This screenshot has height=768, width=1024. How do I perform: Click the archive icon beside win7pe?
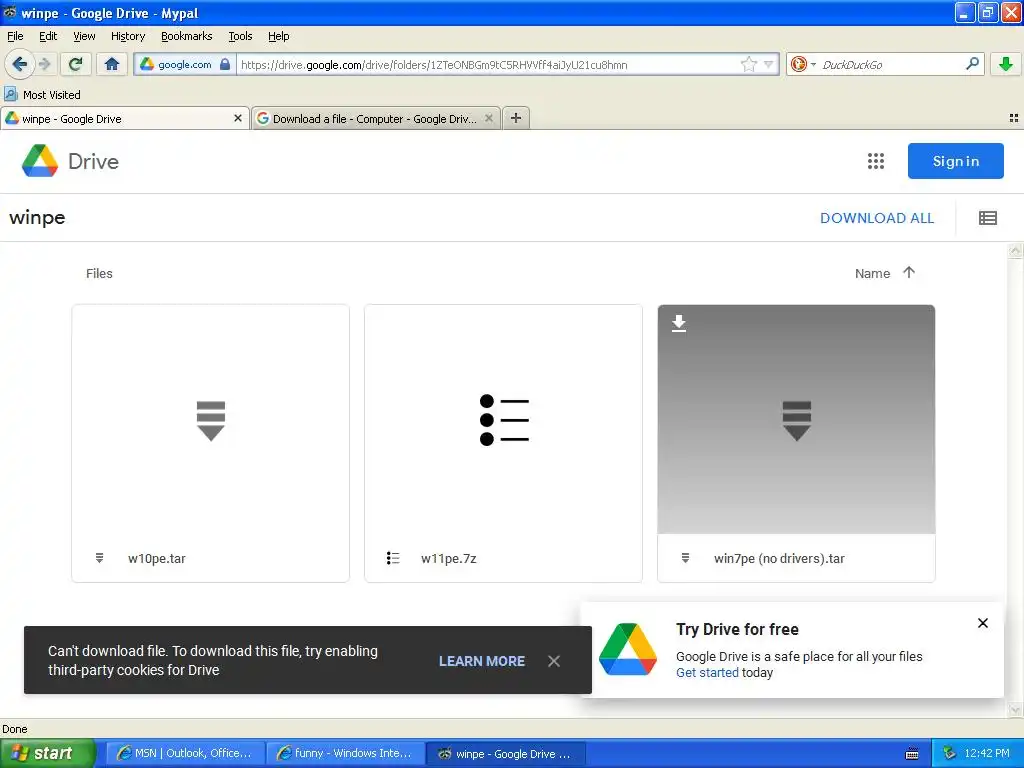click(x=685, y=558)
